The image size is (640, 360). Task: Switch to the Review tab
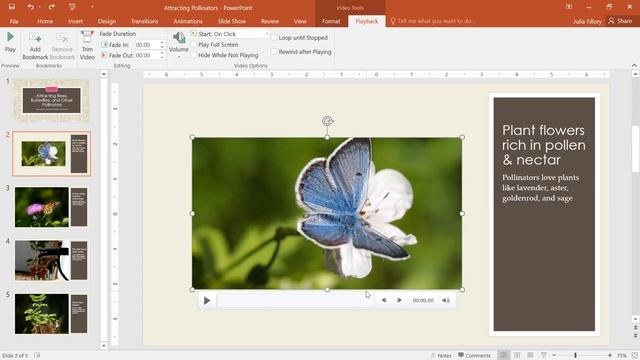(270, 21)
